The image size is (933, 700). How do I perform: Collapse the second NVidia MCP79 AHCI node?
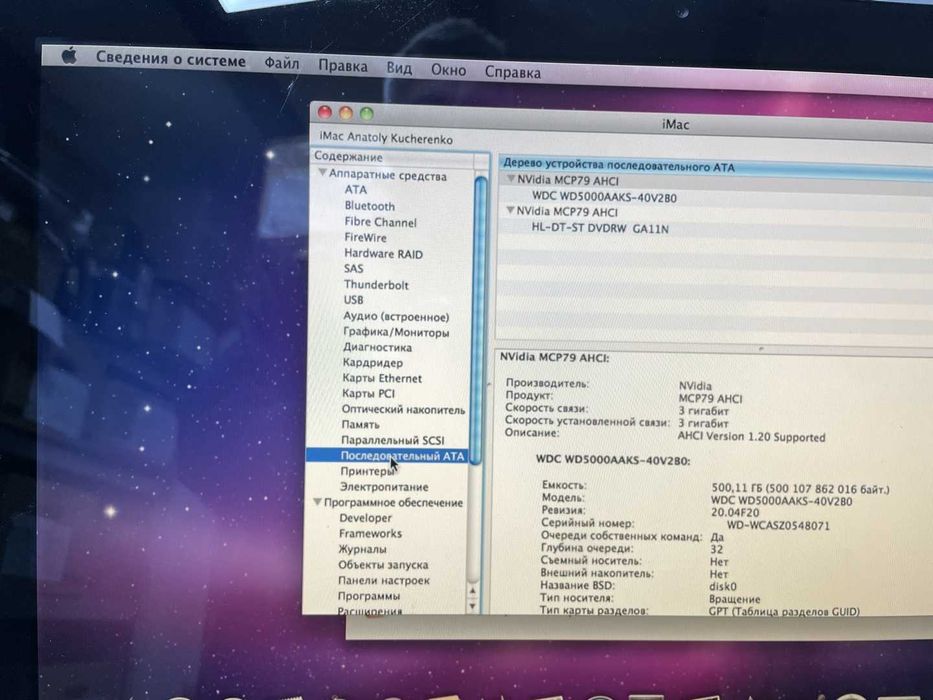coord(510,210)
